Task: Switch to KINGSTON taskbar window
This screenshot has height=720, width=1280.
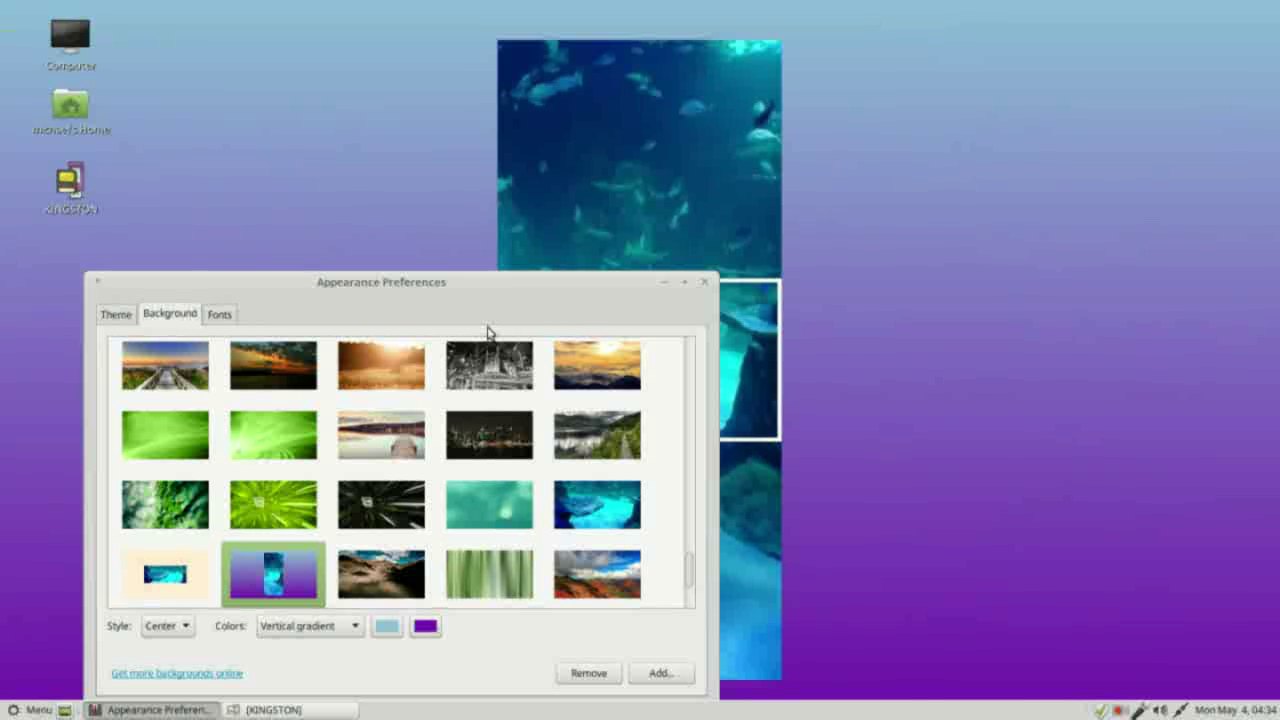Action: click(290, 710)
